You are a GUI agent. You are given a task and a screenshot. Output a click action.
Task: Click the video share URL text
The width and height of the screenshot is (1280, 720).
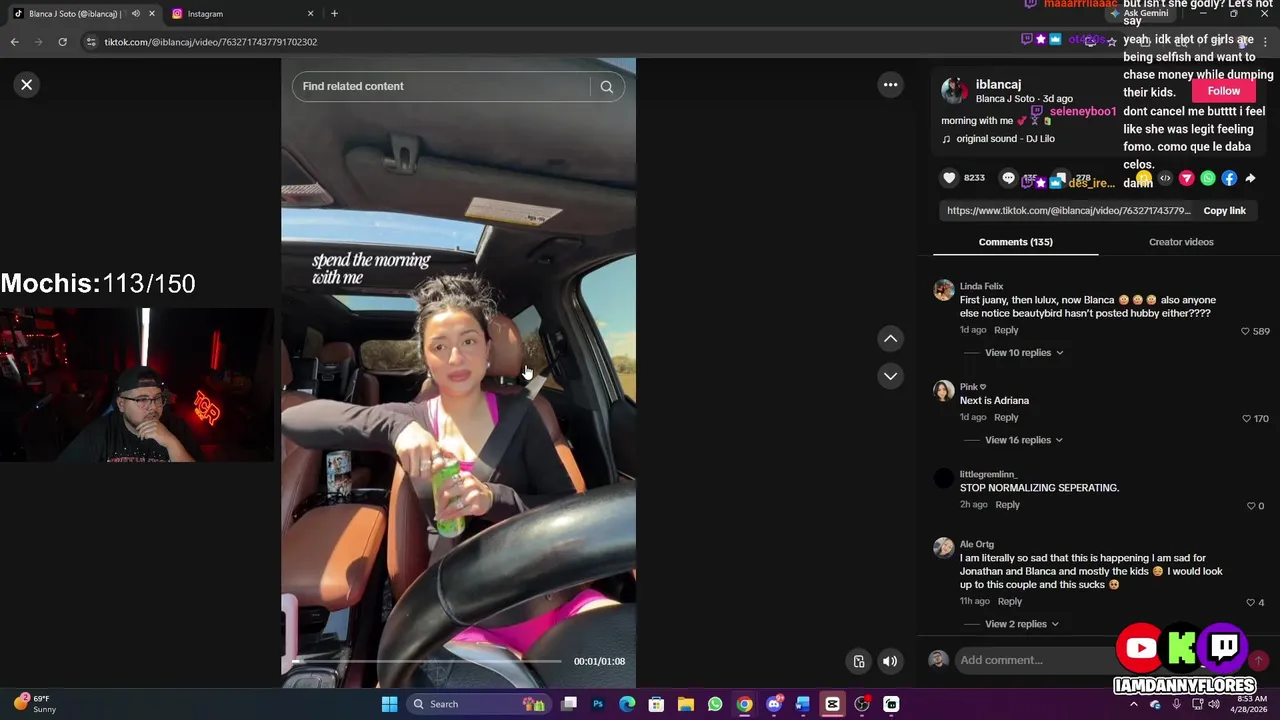(1069, 211)
